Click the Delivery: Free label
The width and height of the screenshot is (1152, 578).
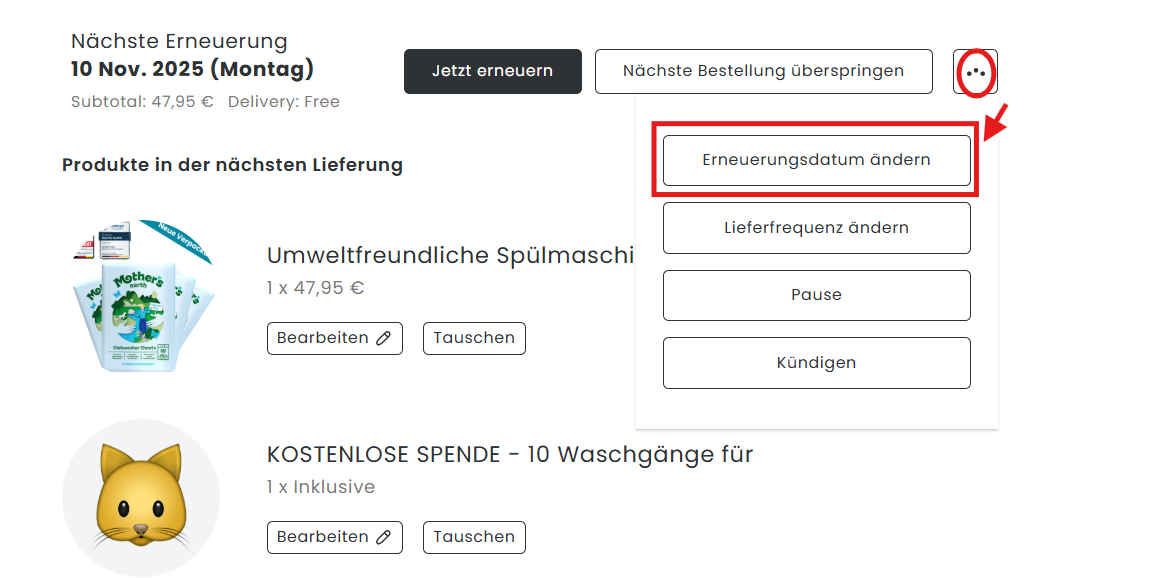click(283, 102)
